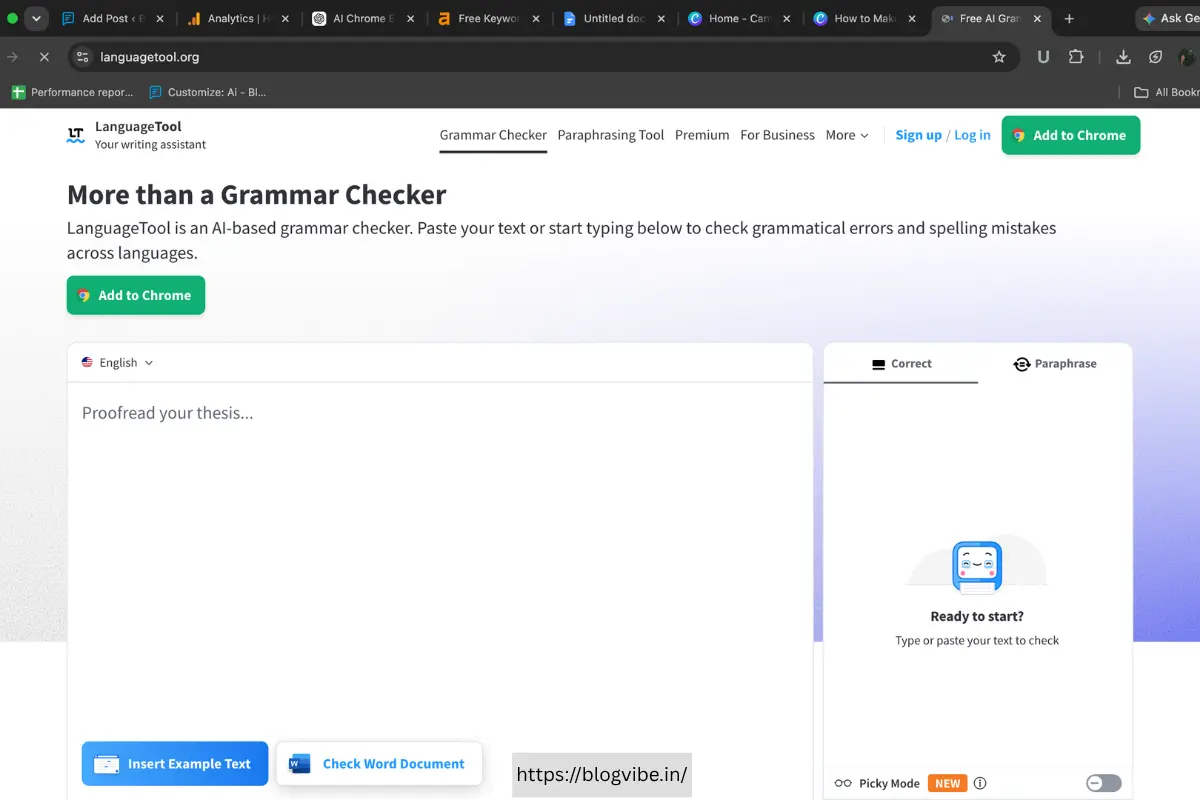Open a new browser tab

1069,18
